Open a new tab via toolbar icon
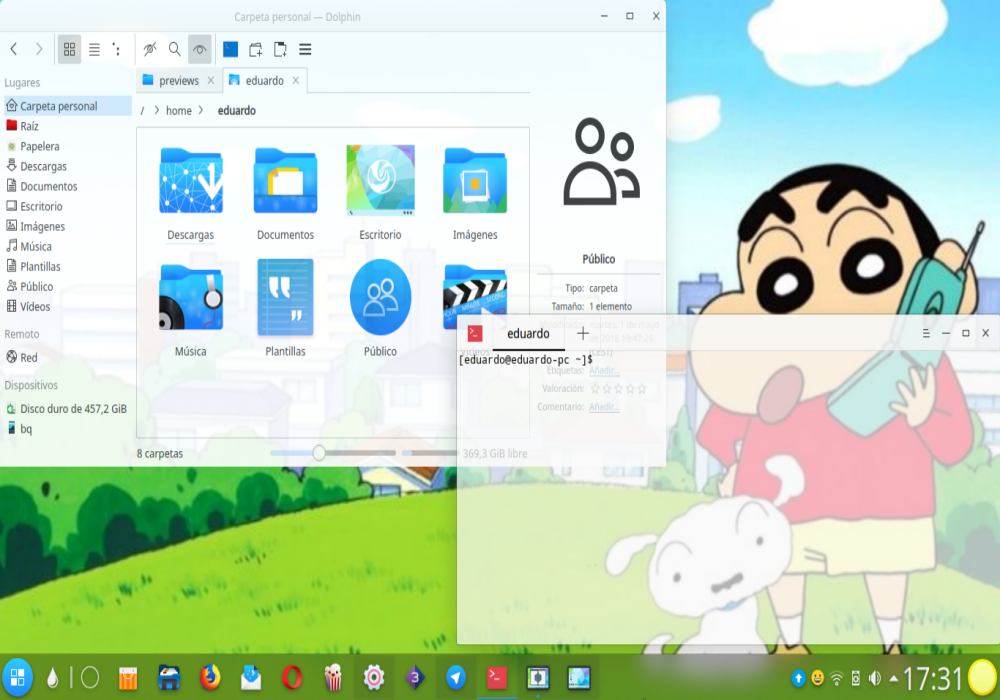This screenshot has width=1000, height=700. (x=280, y=49)
